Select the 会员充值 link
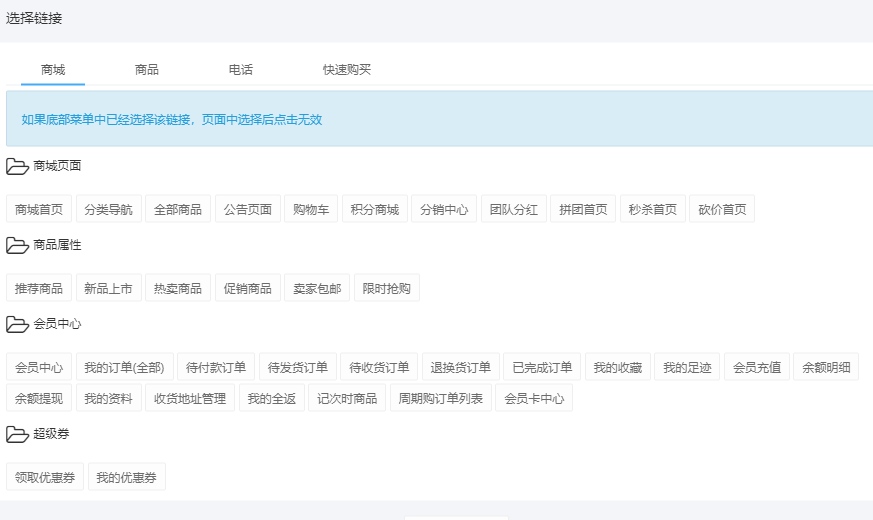This screenshot has height=520, width=873. [x=757, y=367]
